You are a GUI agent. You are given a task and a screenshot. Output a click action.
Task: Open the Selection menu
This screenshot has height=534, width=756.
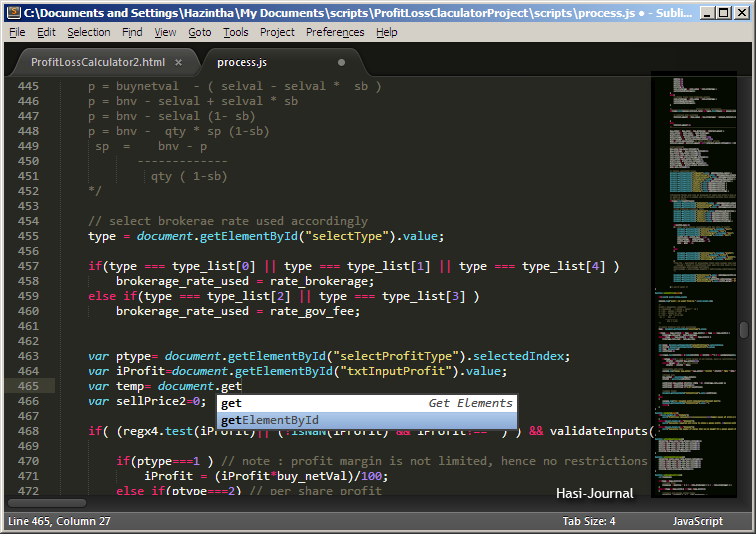click(89, 32)
